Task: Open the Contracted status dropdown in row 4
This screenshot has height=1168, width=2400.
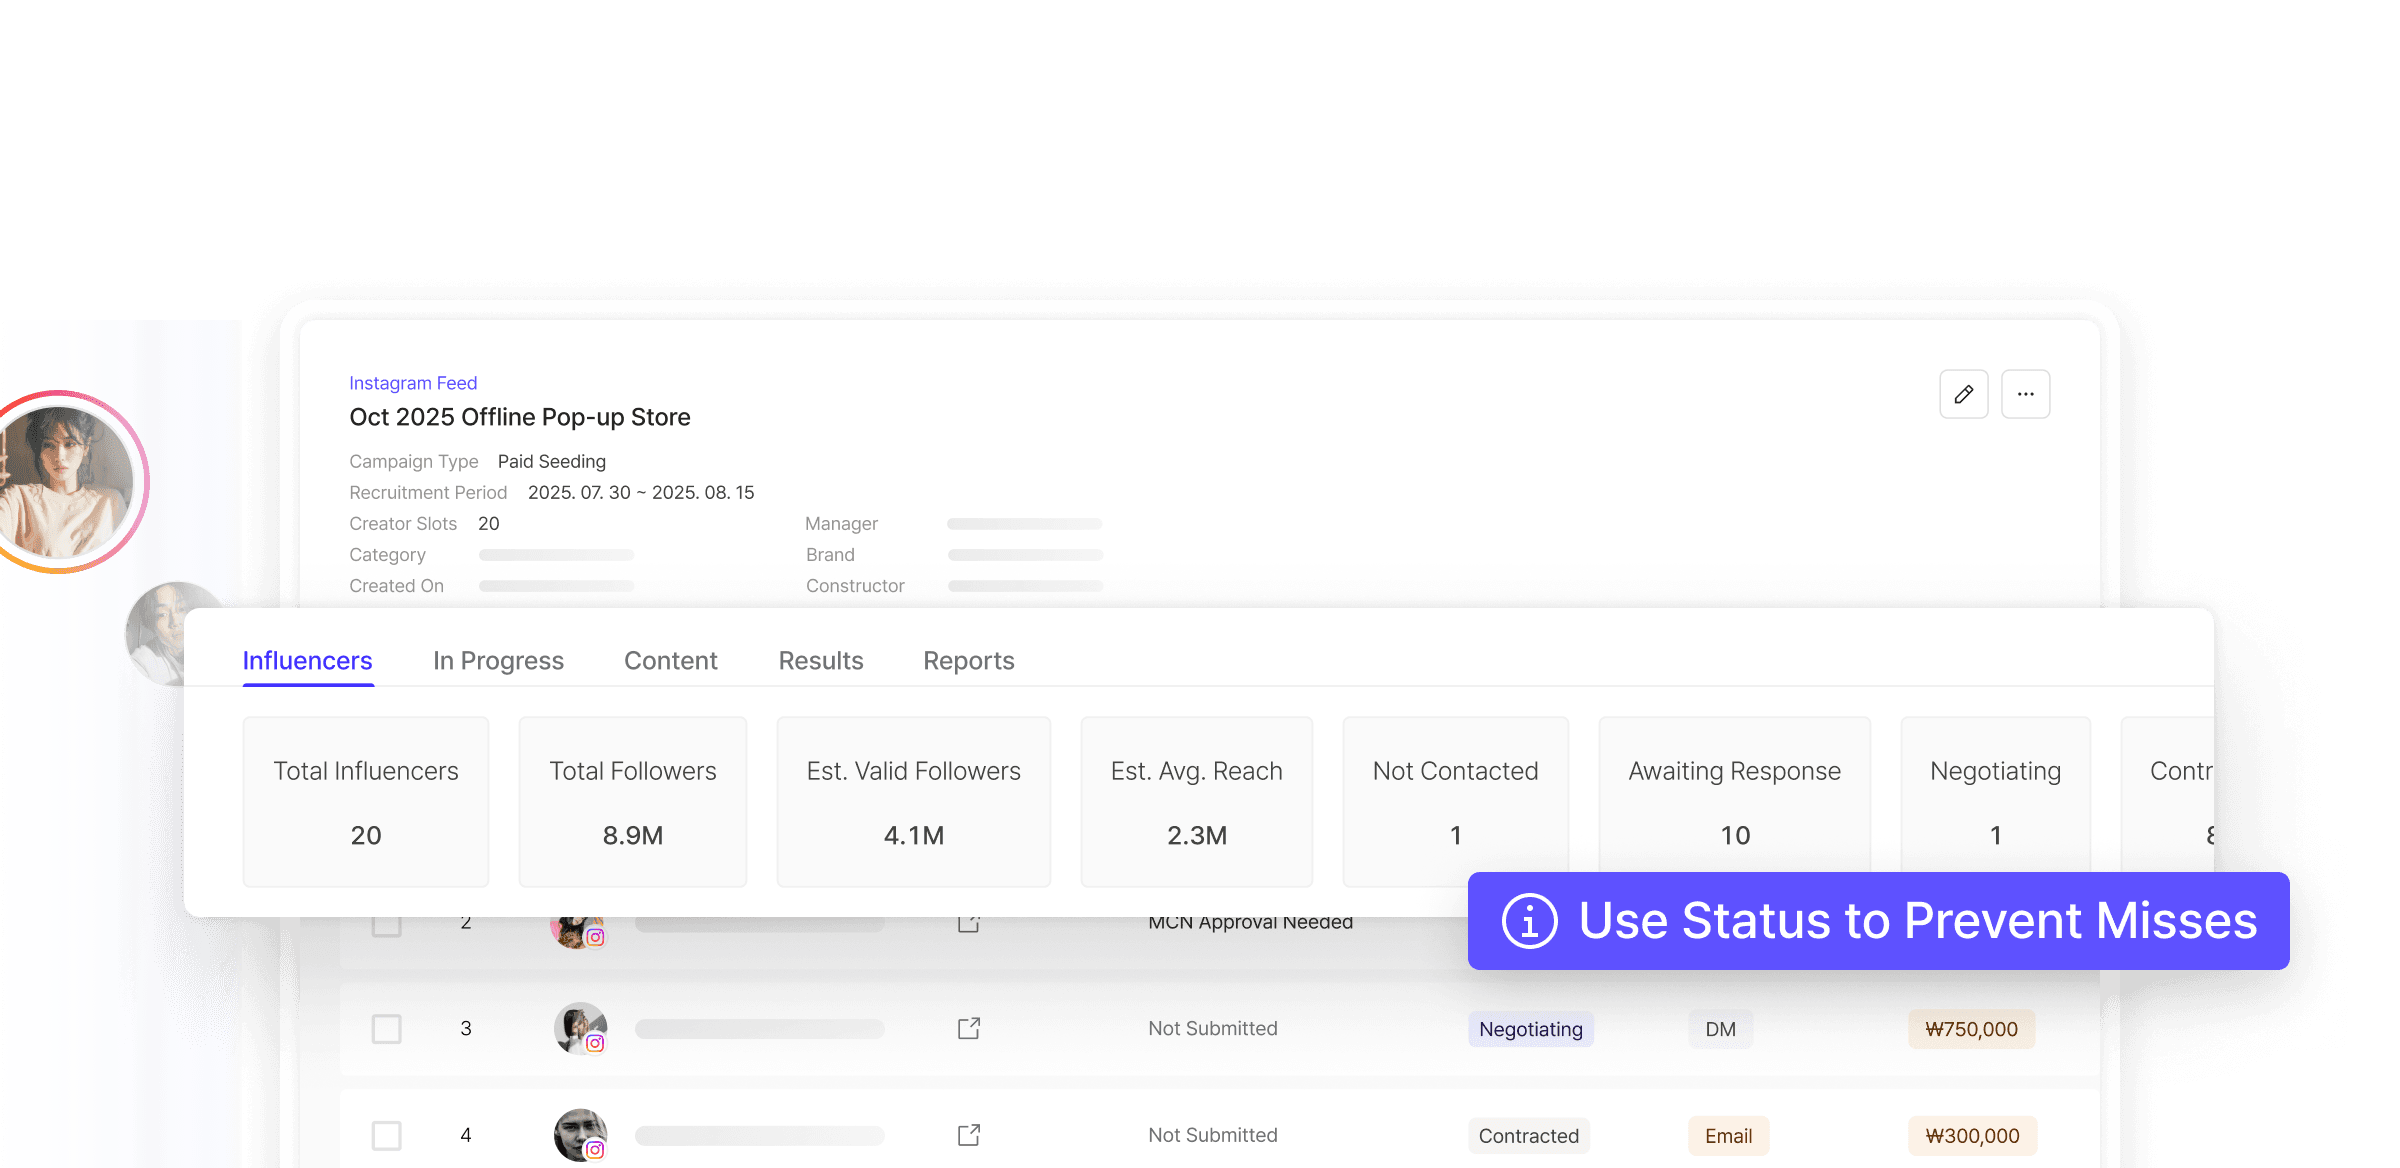Action: (1528, 1136)
